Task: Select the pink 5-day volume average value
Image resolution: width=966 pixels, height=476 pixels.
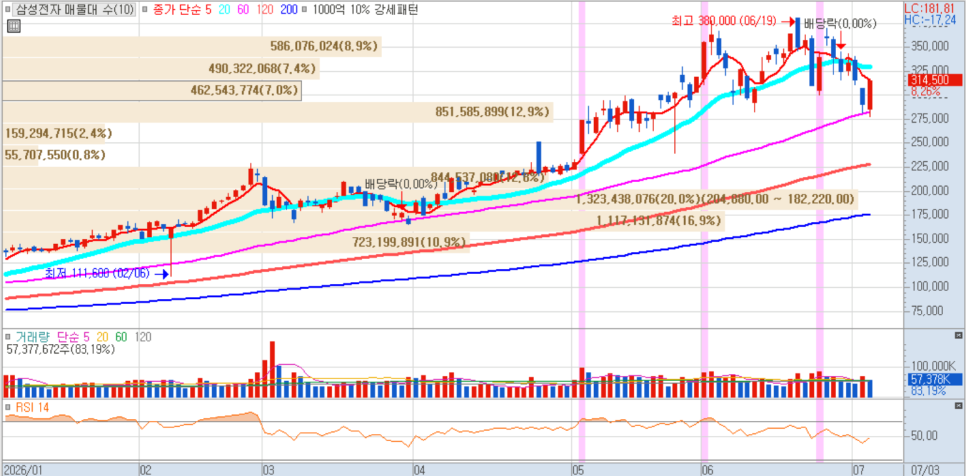Action: tap(86, 337)
